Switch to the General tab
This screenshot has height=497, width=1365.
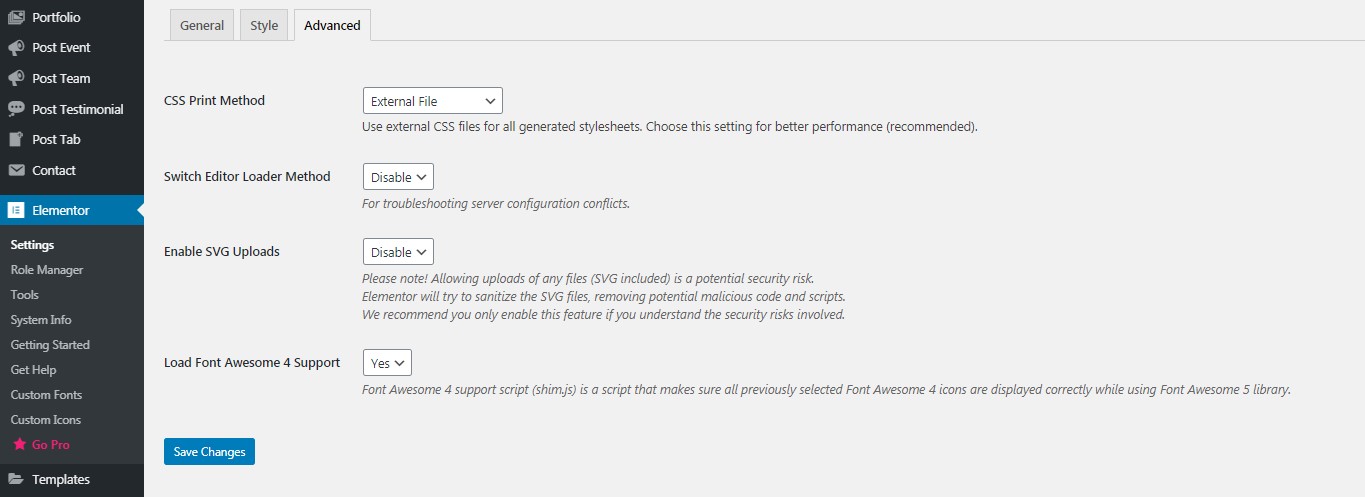(202, 25)
